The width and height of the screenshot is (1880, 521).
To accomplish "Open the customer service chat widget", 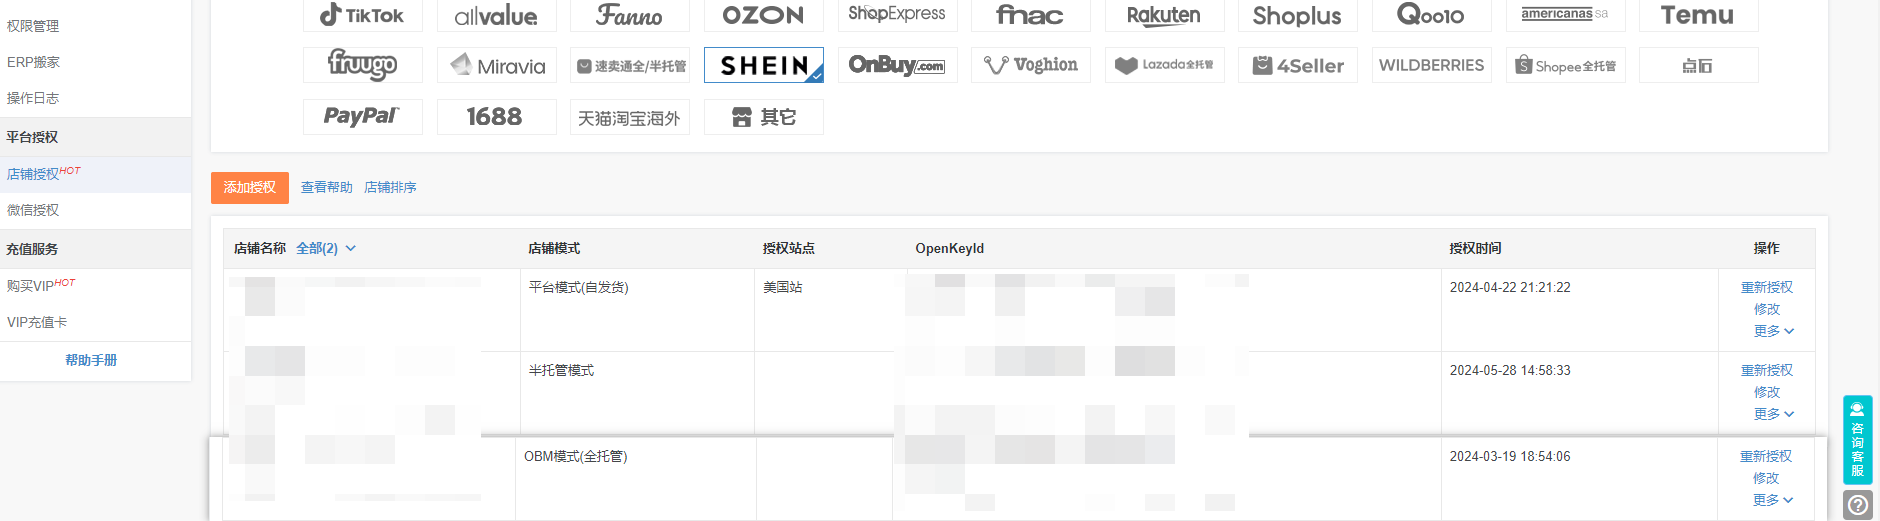I will tap(1857, 440).
